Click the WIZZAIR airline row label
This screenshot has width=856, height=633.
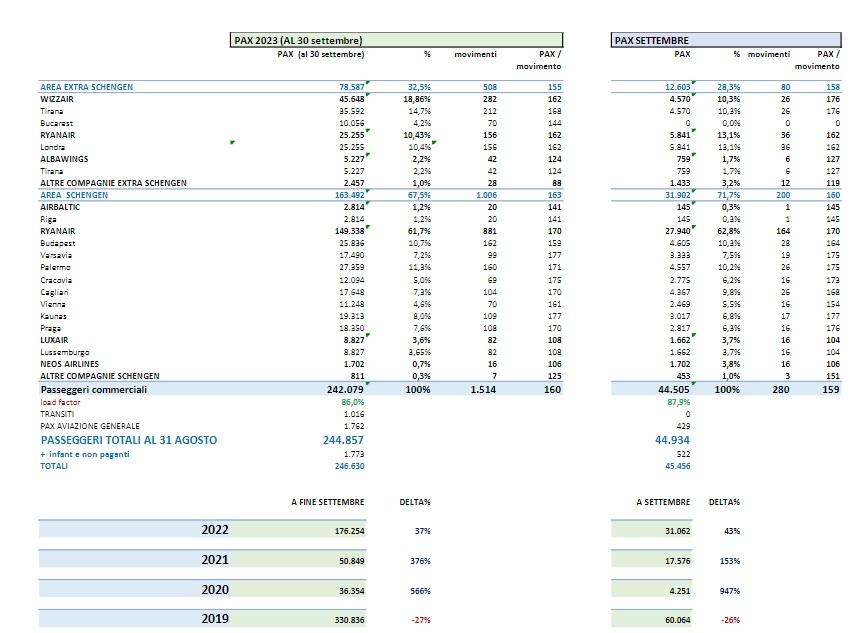pos(57,99)
